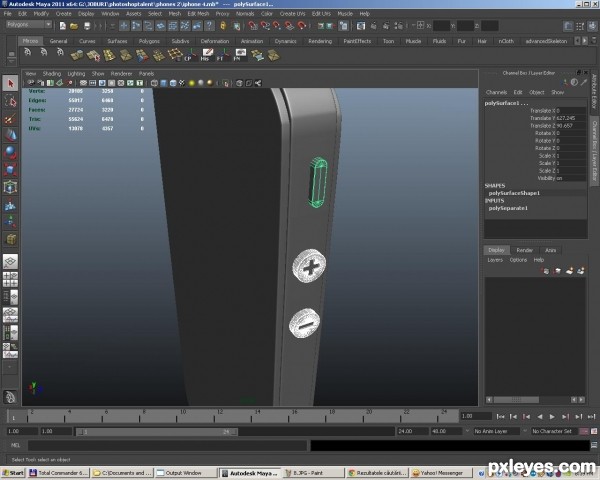The height and width of the screenshot is (480, 600).
Task: Select the arrow Select Tool in the toolbox
Action: tap(10, 83)
